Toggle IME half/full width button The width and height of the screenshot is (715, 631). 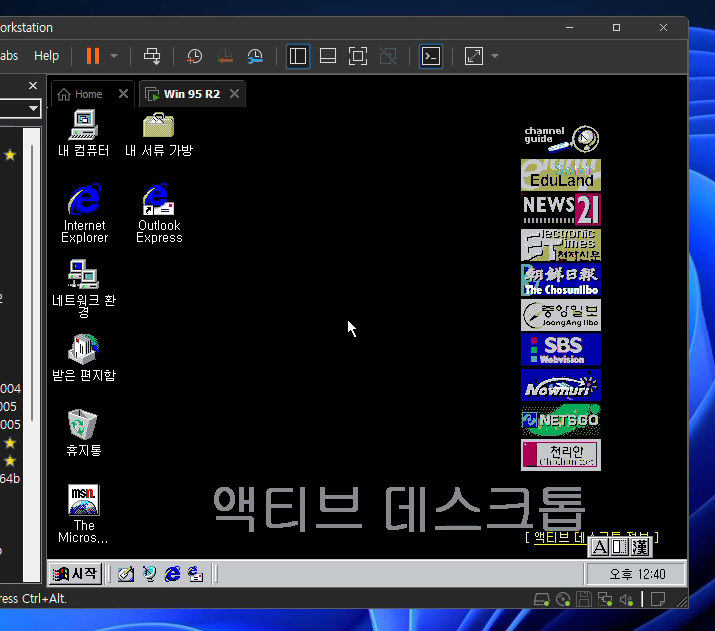(619, 547)
